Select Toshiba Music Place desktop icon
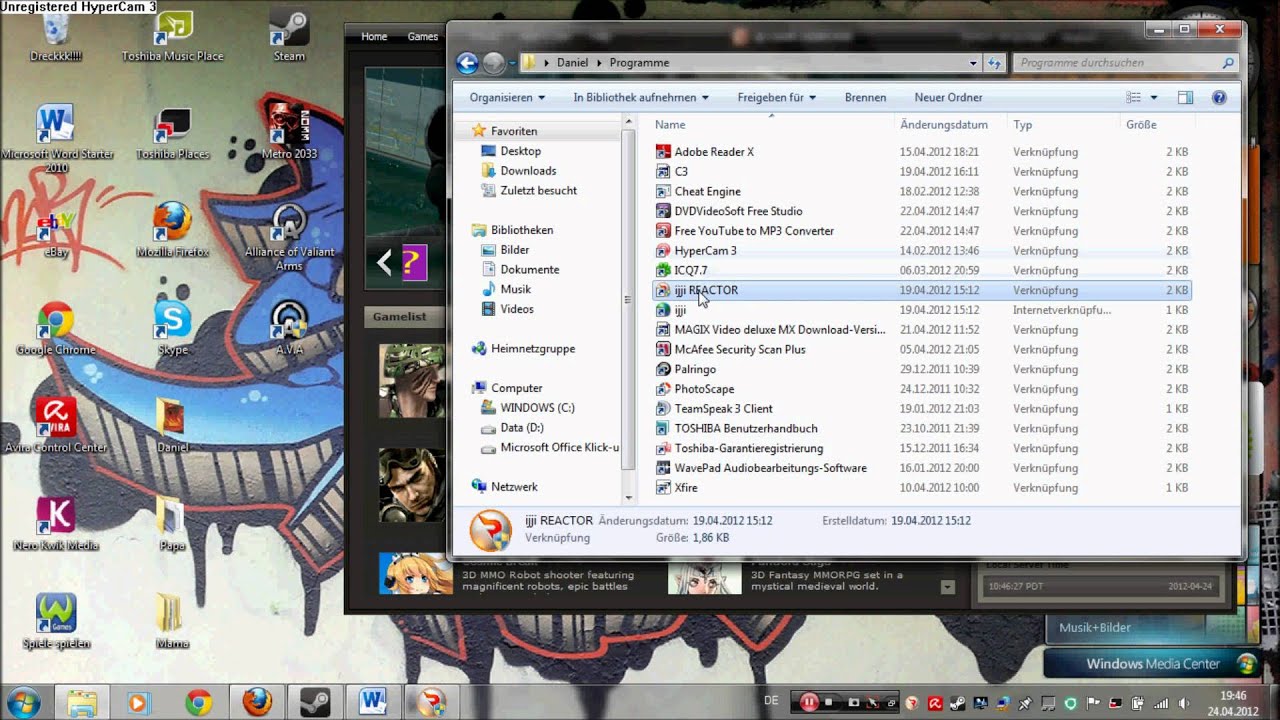Image resolution: width=1280 pixels, height=720 pixels. (172, 35)
